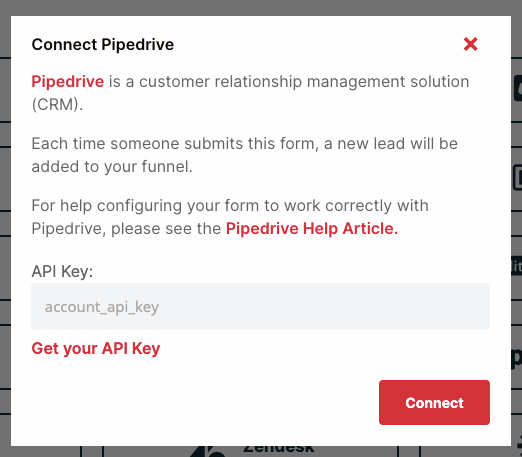The width and height of the screenshot is (522, 457).
Task: Click the red Connect button
Action: (x=434, y=402)
